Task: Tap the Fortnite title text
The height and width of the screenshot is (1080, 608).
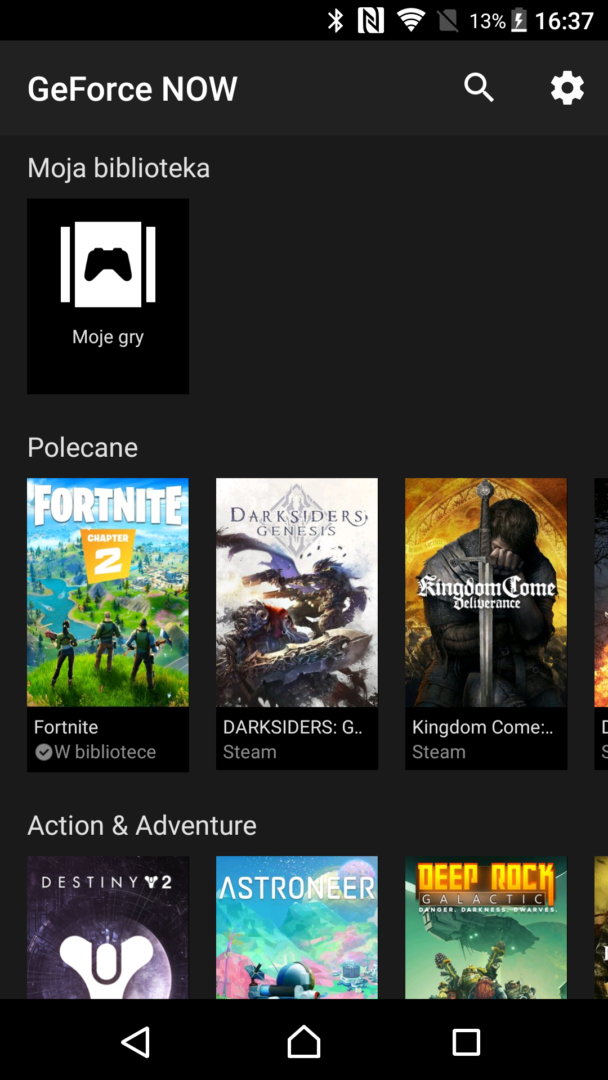Action: [x=66, y=727]
